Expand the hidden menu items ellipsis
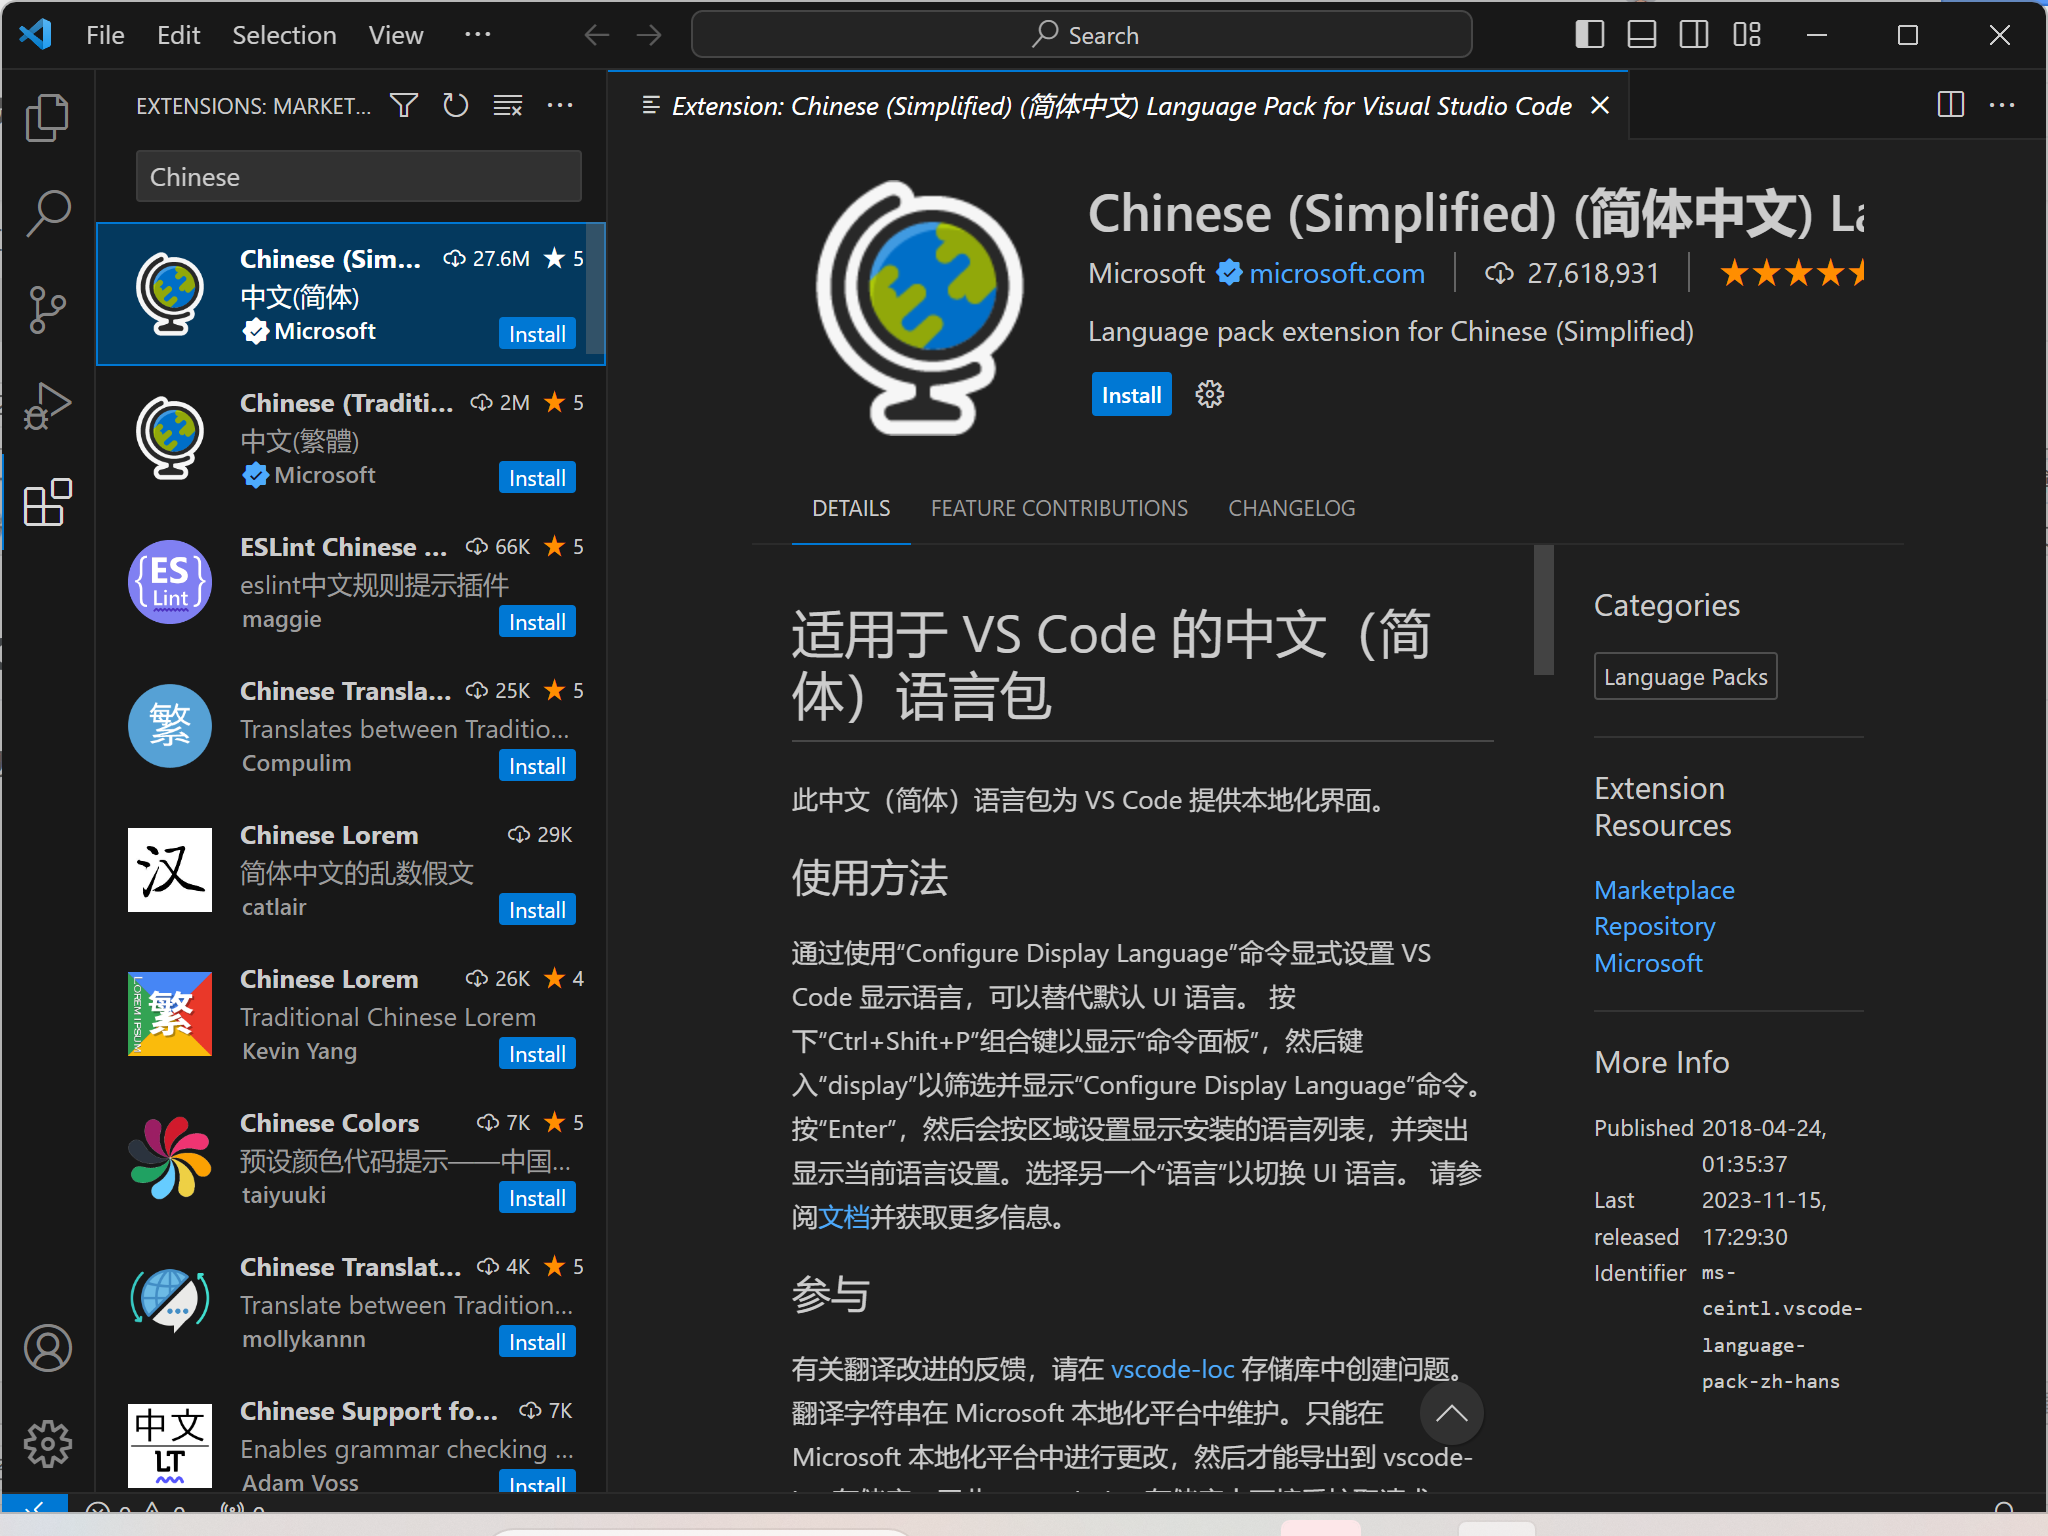The height and width of the screenshot is (1536, 2048). pyautogui.click(x=478, y=35)
